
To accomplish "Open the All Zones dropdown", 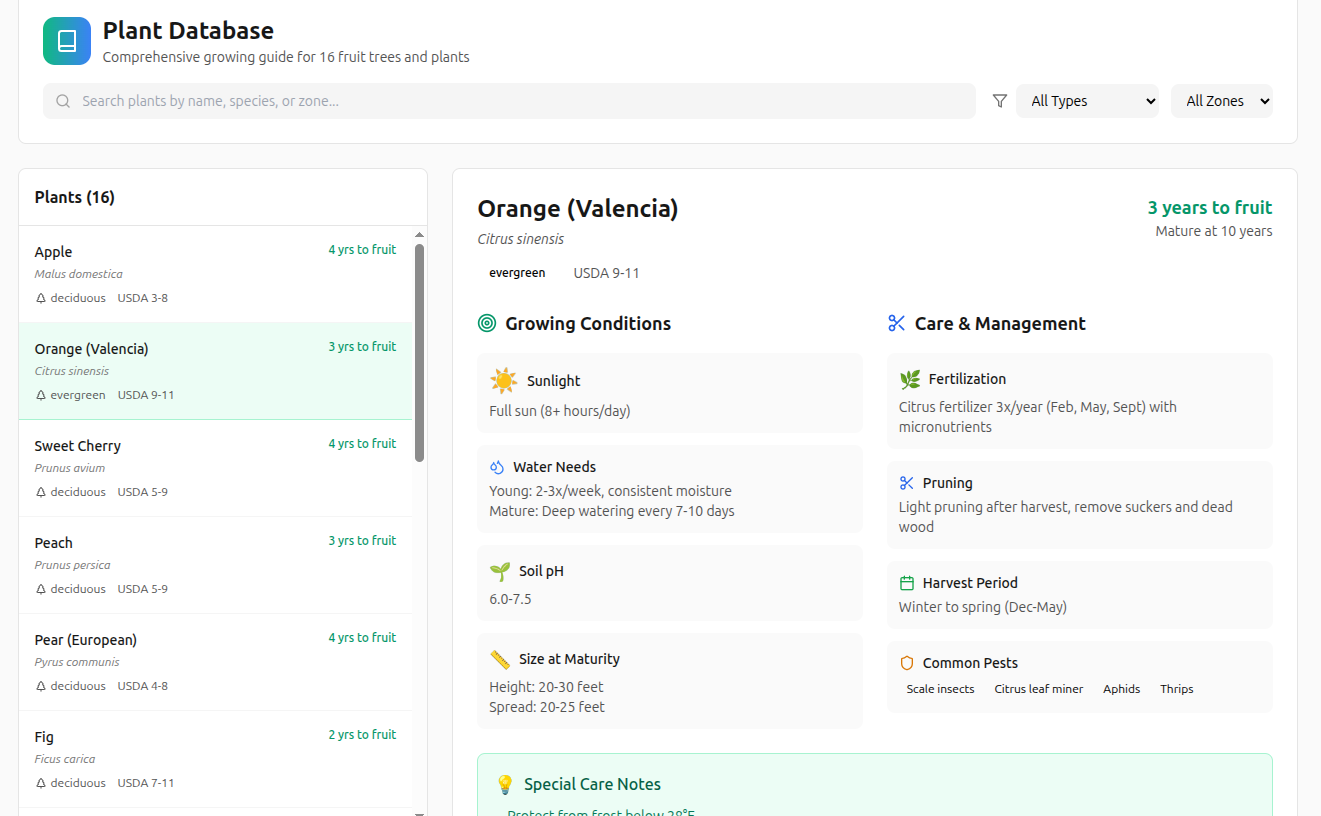I will tap(1221, 101).
